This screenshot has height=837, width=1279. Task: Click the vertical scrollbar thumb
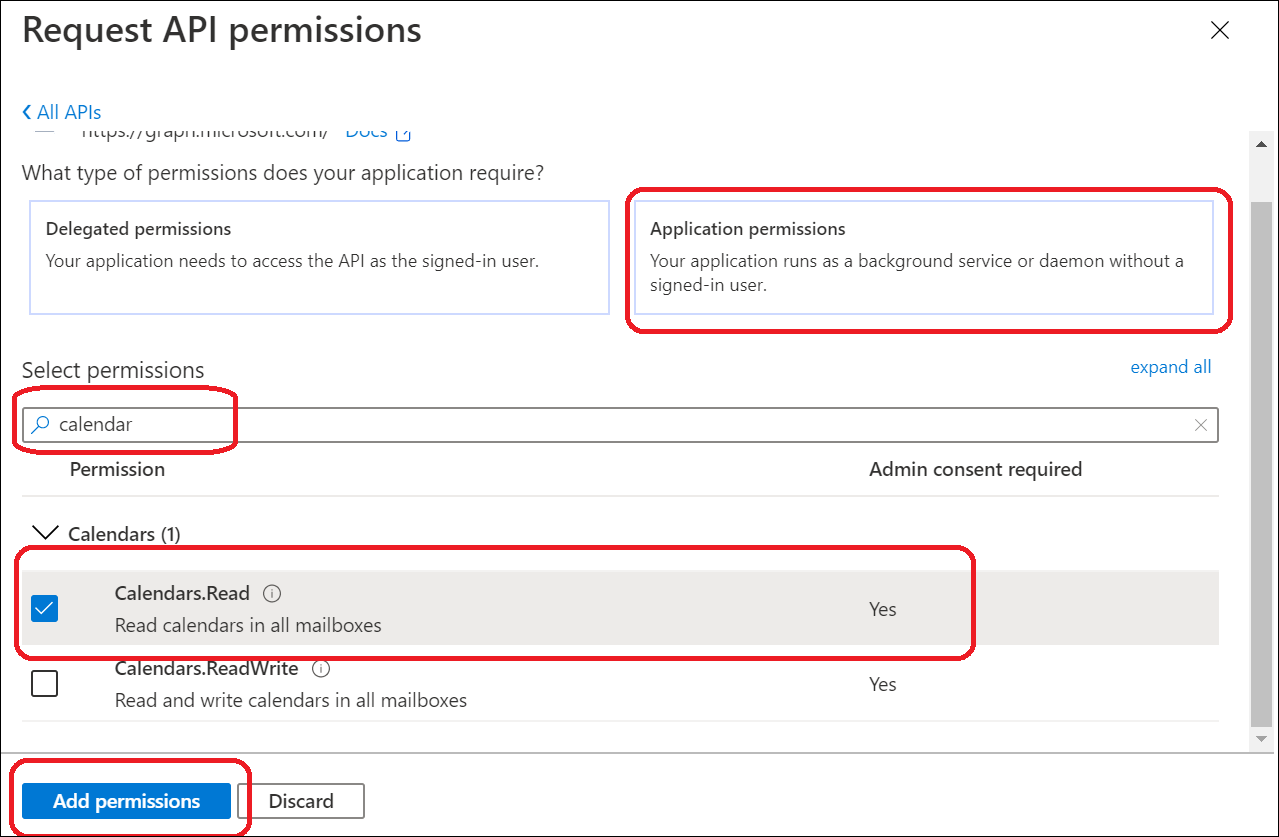pos(1263,460)
